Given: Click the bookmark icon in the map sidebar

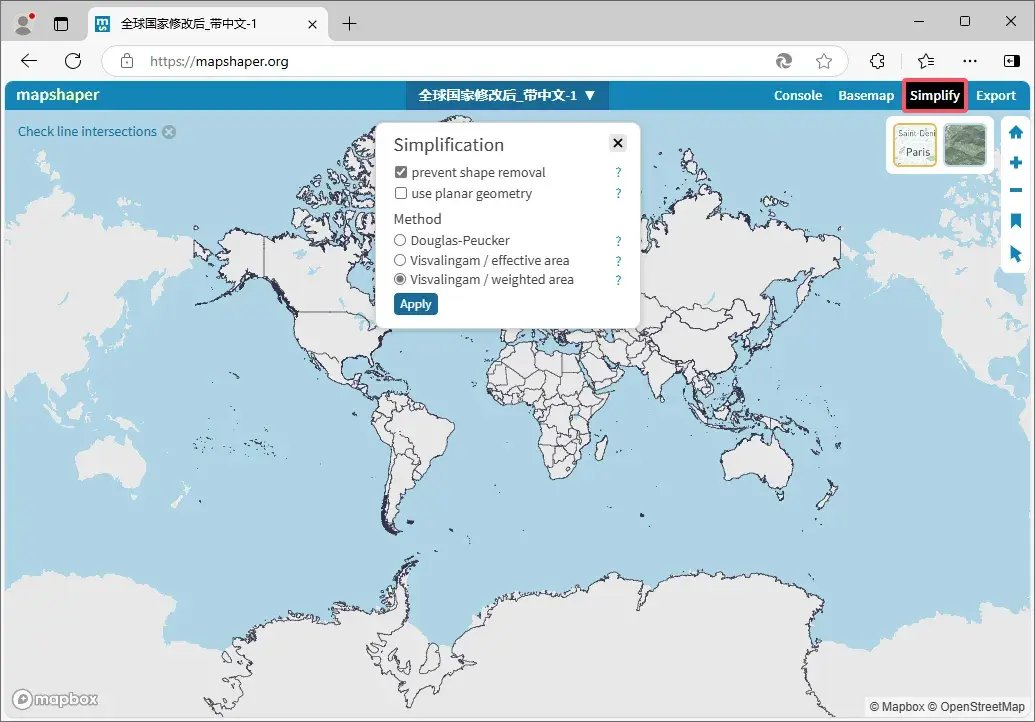Looking at the screenshot, I should (x=1015, y=221).
